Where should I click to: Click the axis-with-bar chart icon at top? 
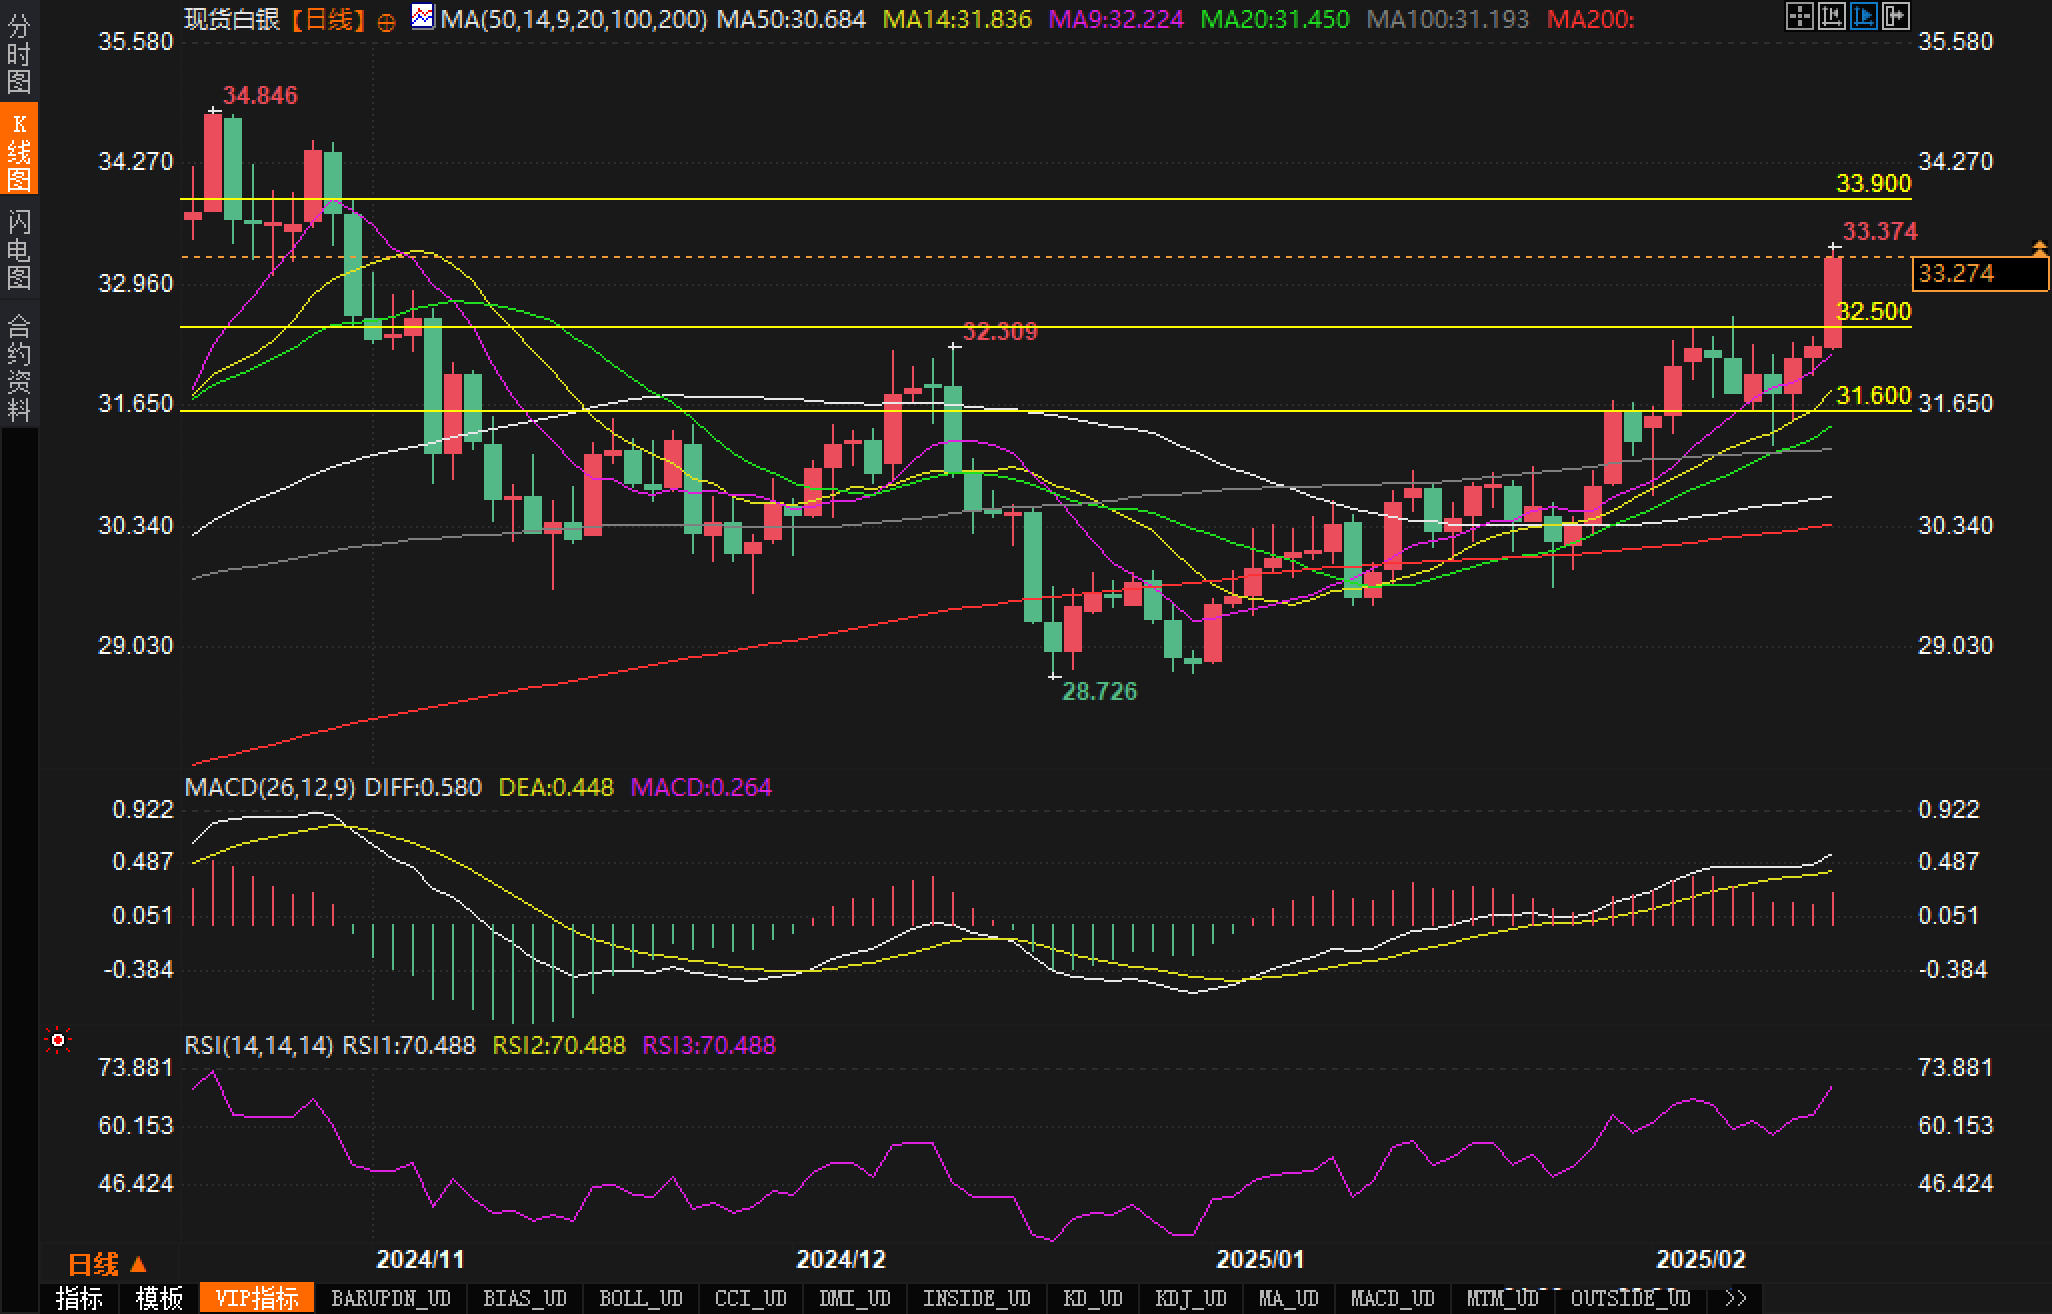1831,16
